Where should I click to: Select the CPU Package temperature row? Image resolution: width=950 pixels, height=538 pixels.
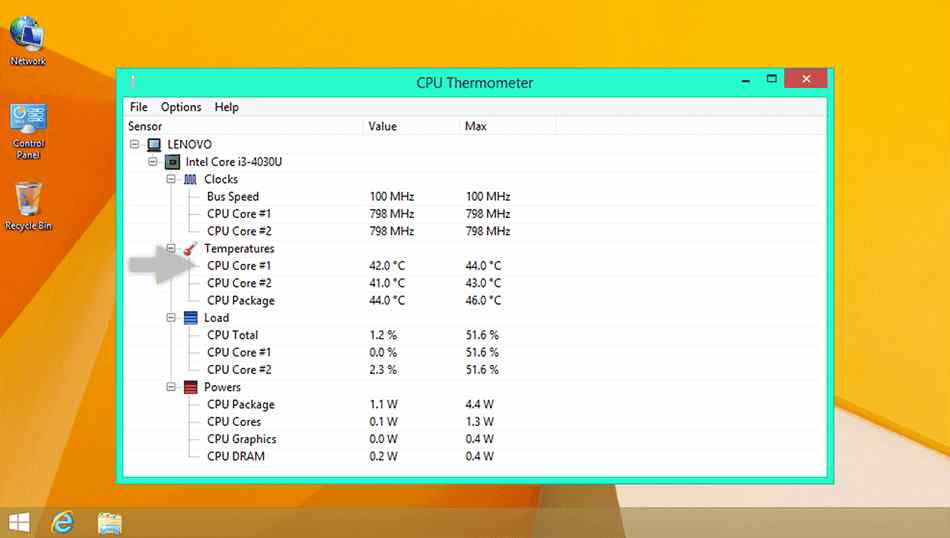(x=241, y=301)
